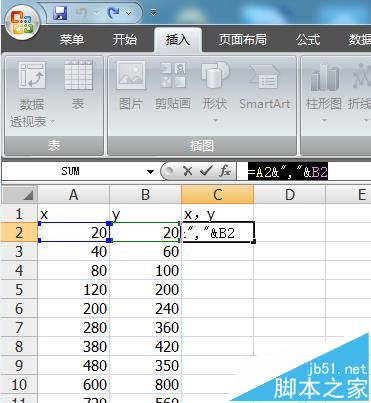
Task: Click the Office button orb
Action: [21, 22]
